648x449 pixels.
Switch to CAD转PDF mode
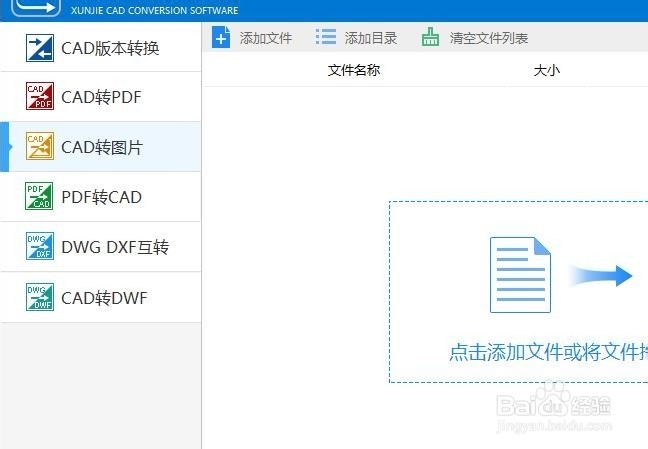click(101, 97)
